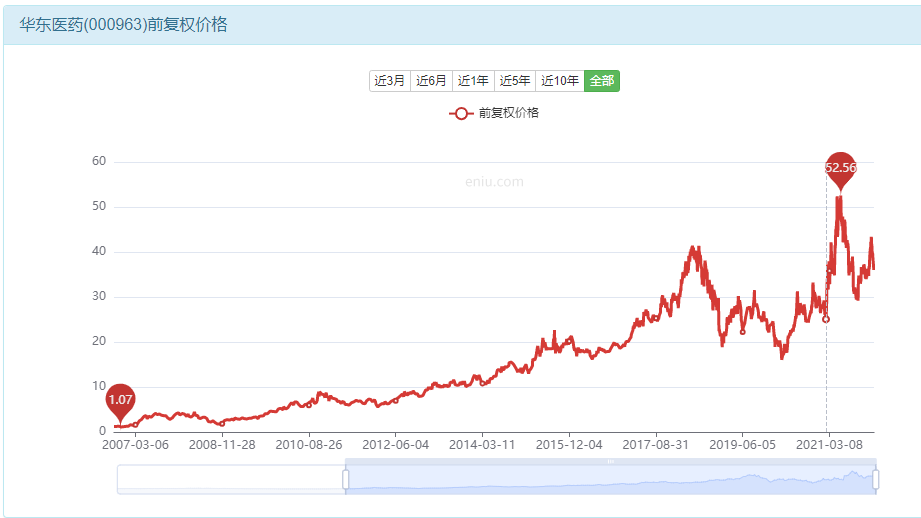Click the 华东医药(000963)前复权价格 title
The width and height of the screenshot is (921, 518).
123,25
